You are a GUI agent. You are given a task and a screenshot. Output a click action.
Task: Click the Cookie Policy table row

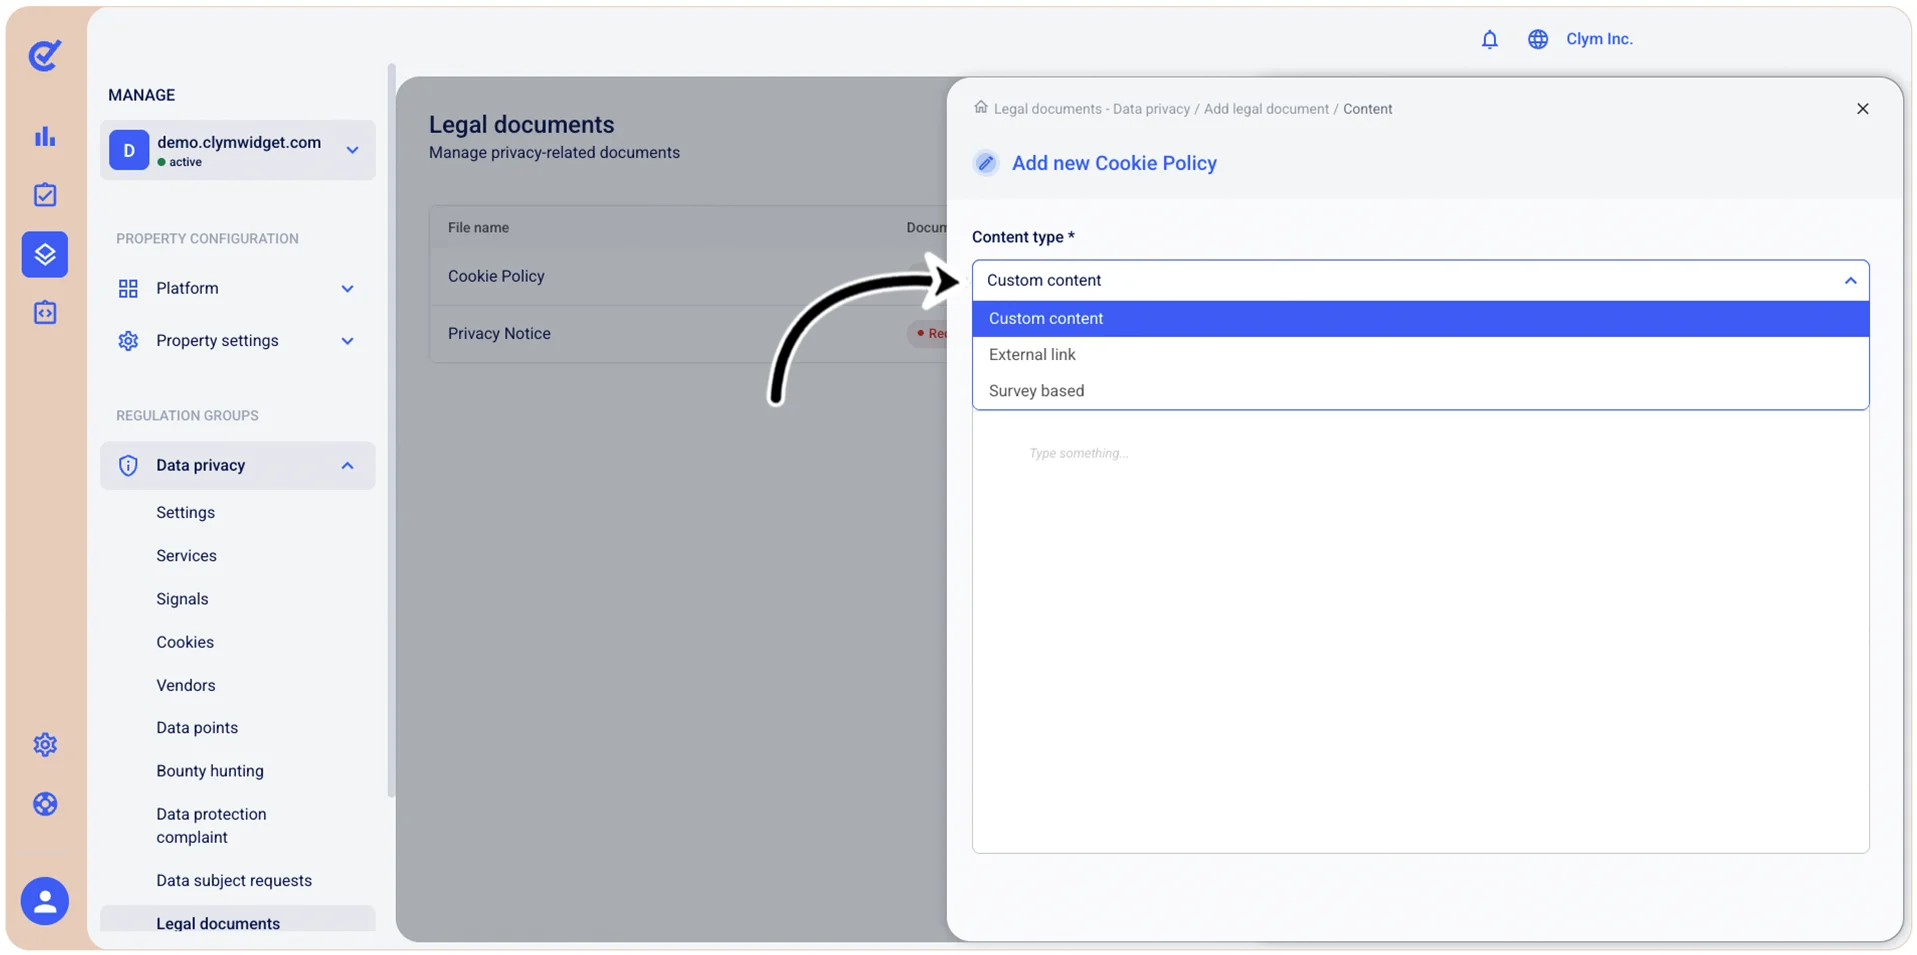[689, 277]
